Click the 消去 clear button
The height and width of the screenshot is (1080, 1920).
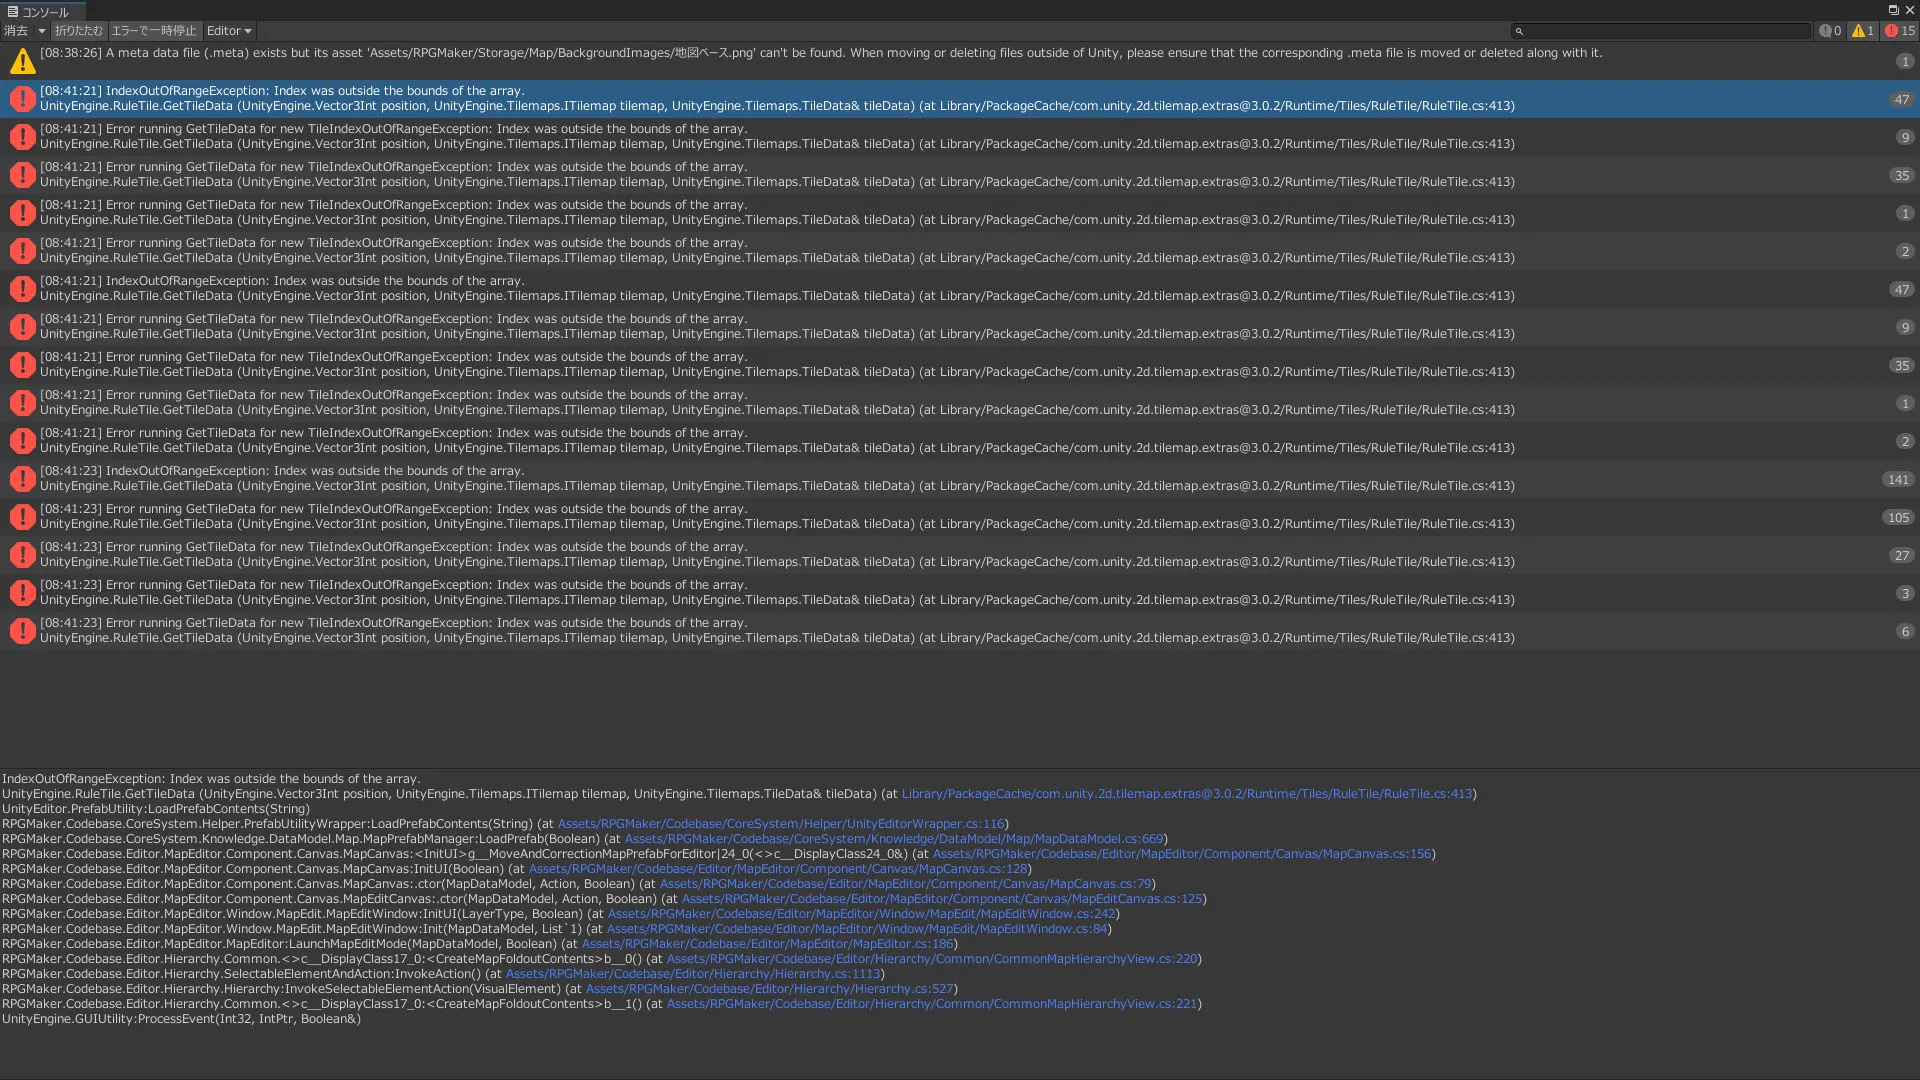coord(17,31)
